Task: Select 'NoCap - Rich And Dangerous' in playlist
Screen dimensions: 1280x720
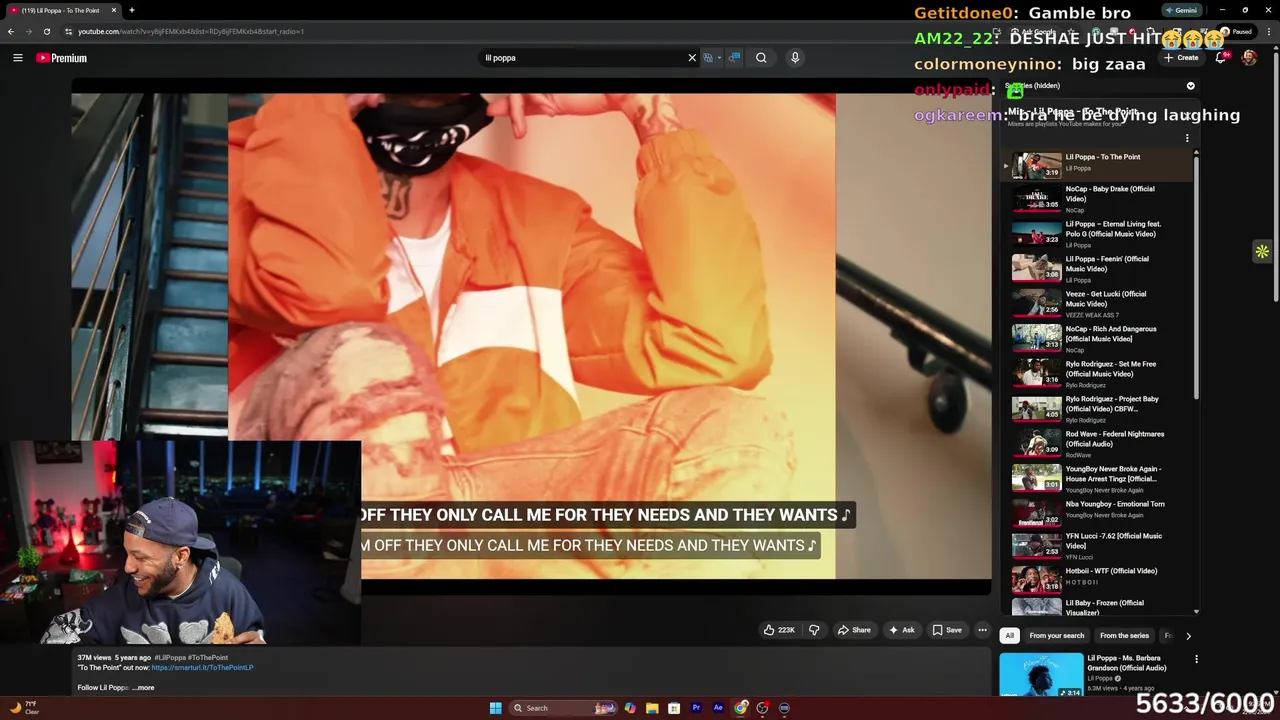Action: click(x=1095, y=339)
